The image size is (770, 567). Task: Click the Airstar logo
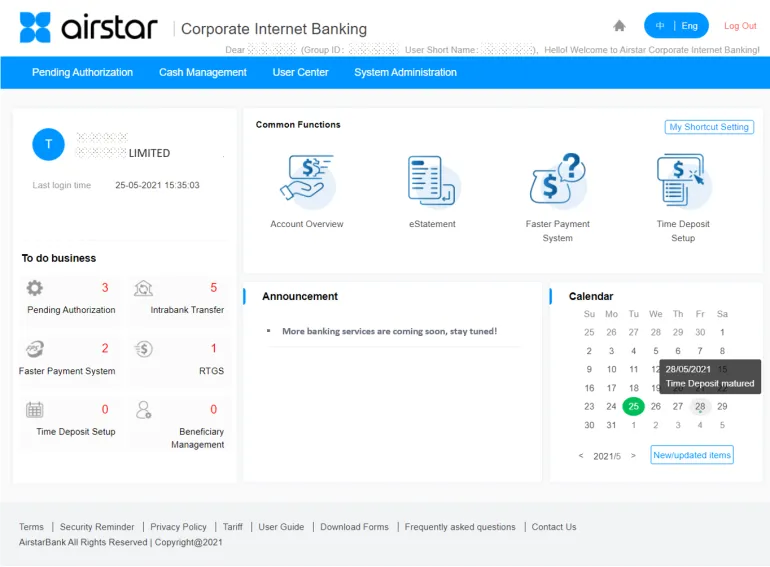(88, 27)
